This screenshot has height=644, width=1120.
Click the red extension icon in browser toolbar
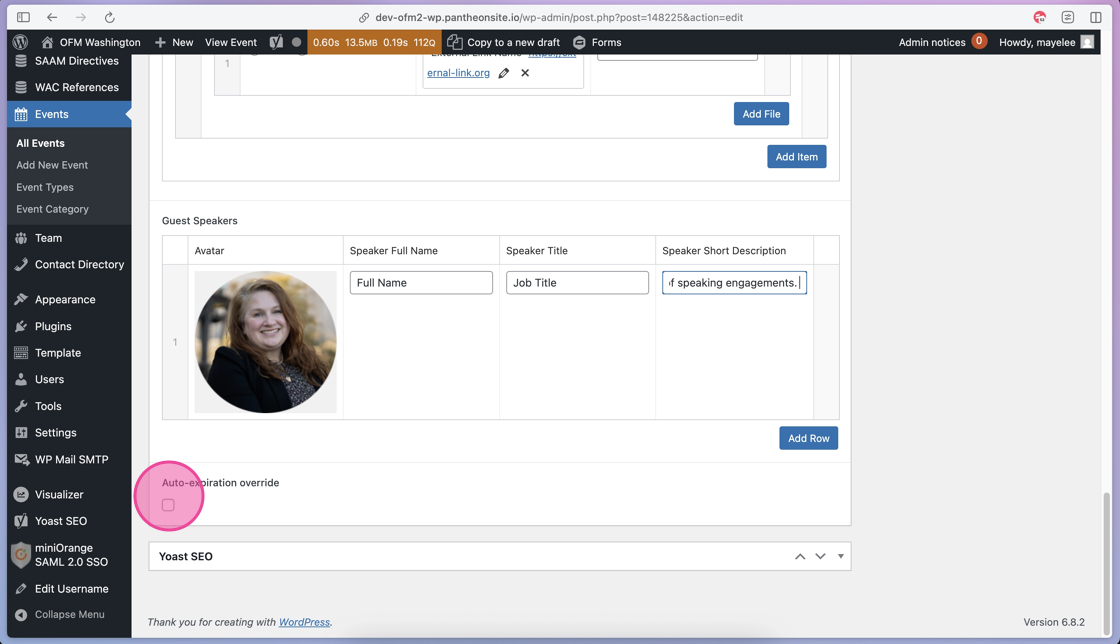point(1040,17)
